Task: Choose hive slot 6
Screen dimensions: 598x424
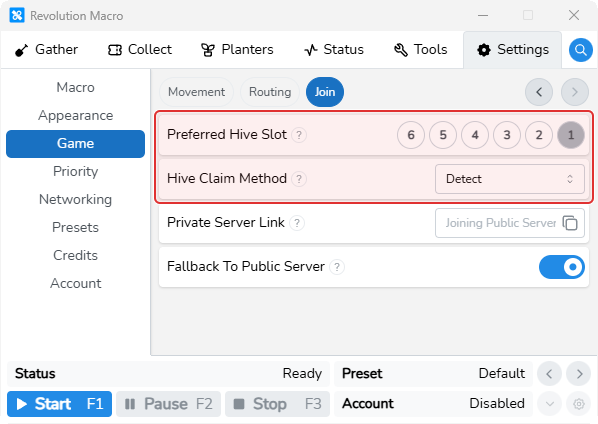Action: pyautogui.click(x=411, y=135)
